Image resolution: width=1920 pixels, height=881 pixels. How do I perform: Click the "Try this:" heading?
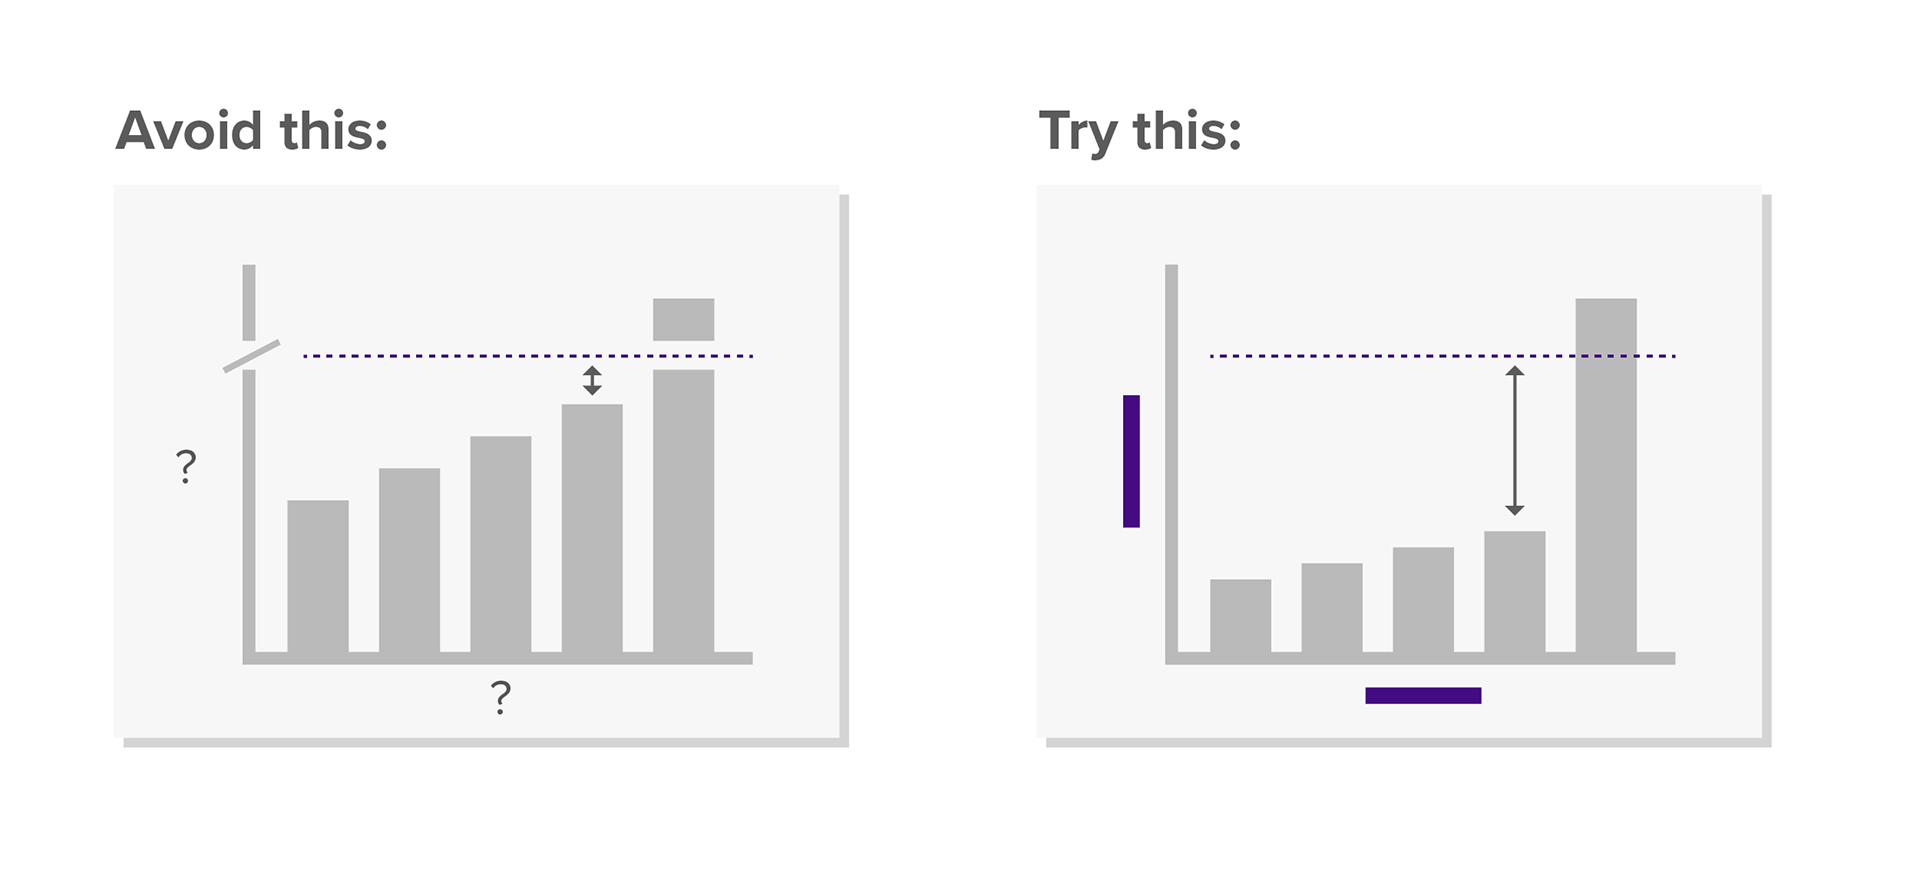[x=1141, y=133]
